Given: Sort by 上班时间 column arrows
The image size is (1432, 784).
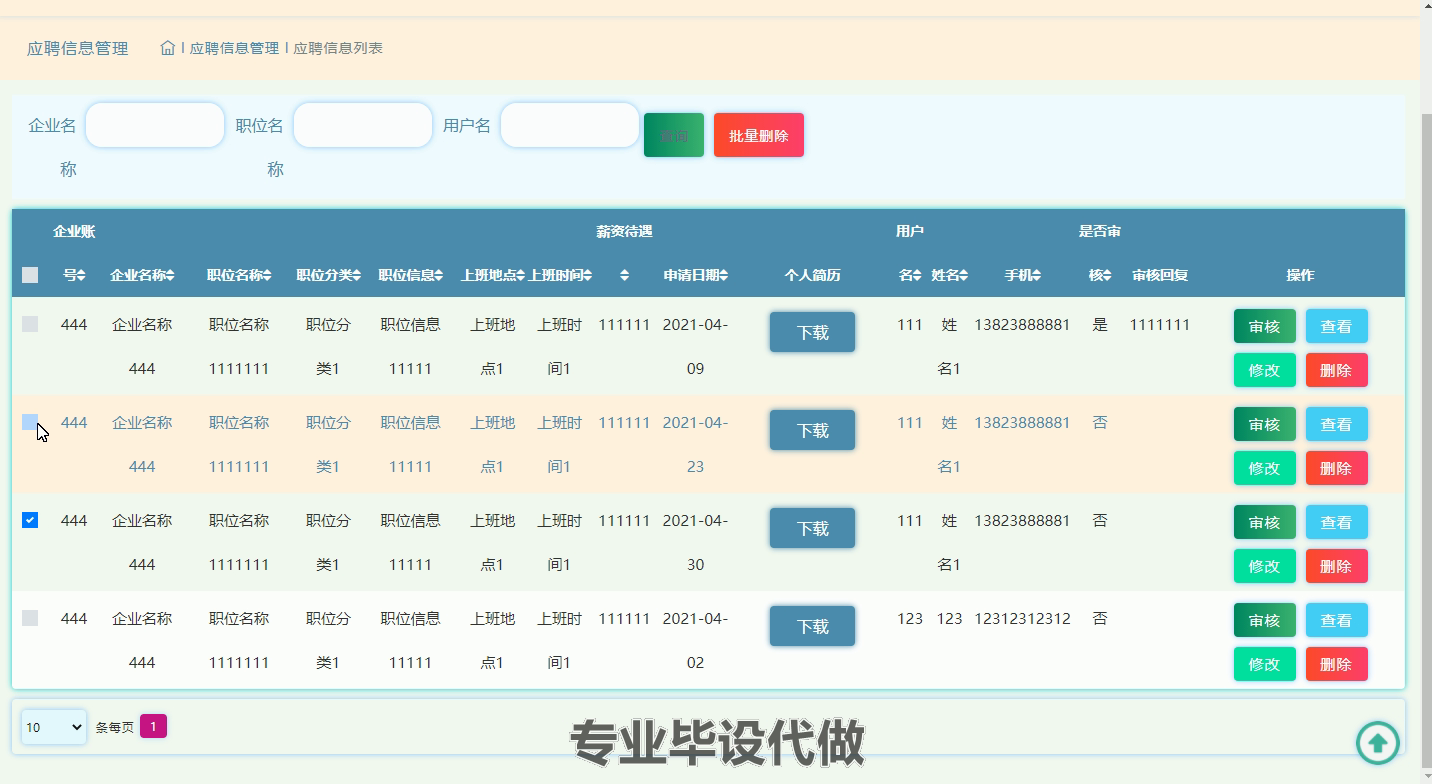Looking at the screenshot, I should [x=587, y=275].
